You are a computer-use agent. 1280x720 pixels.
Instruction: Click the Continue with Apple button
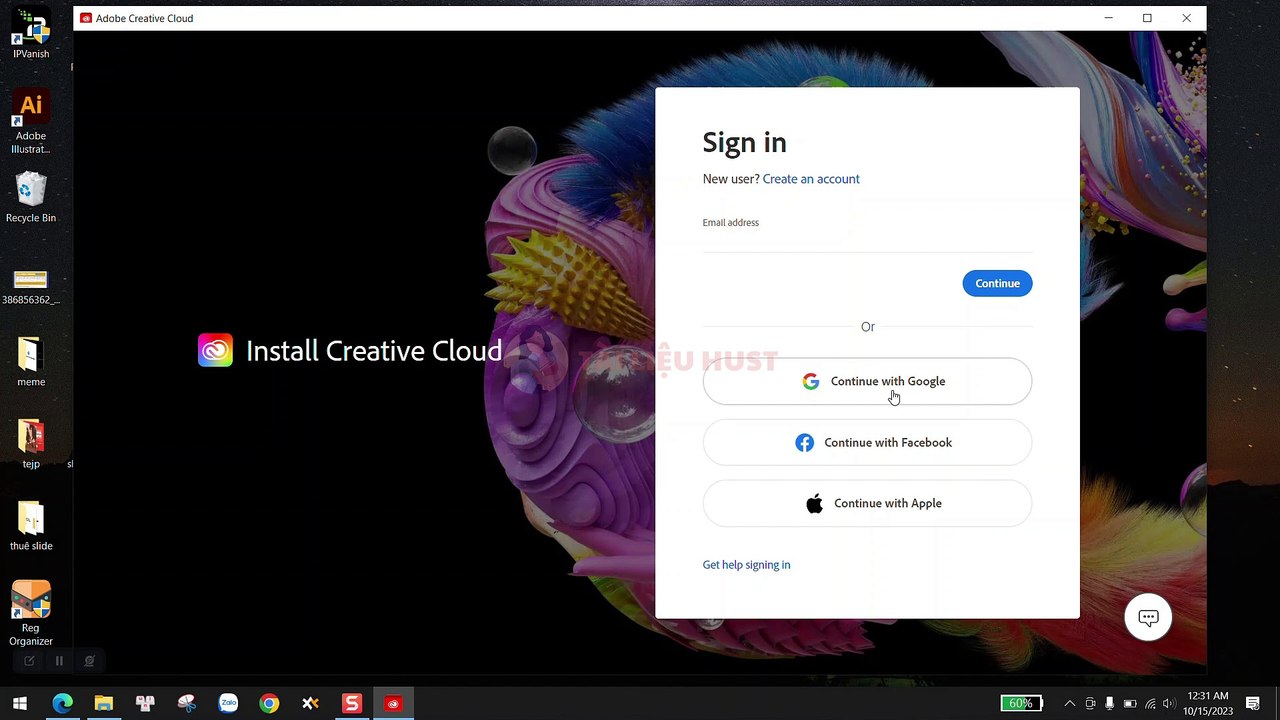pyautogui.click(x=867, y=503)
